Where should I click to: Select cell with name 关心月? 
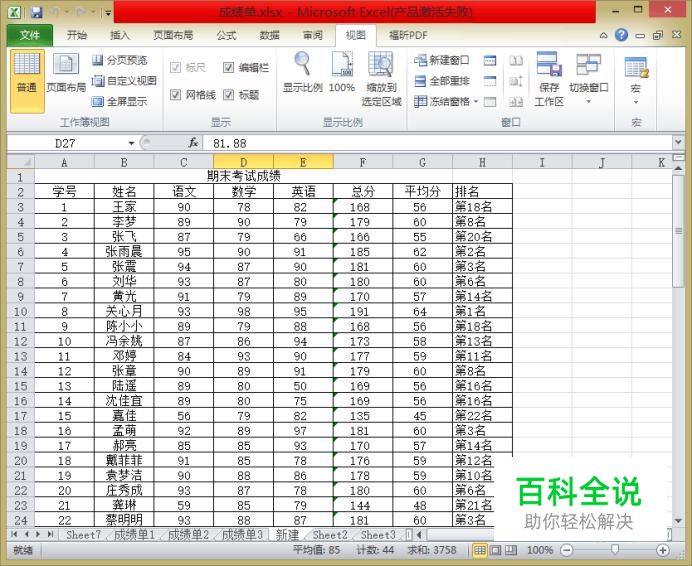[x=124, y=311]
